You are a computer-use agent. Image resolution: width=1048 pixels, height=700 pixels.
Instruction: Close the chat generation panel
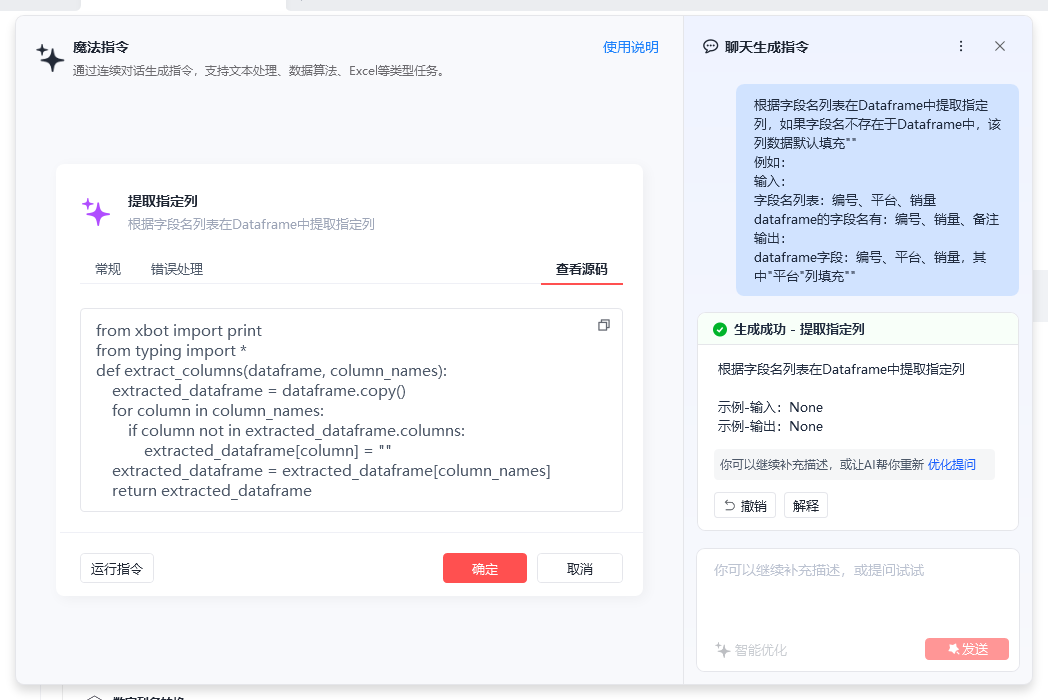tap(1000, 46)
